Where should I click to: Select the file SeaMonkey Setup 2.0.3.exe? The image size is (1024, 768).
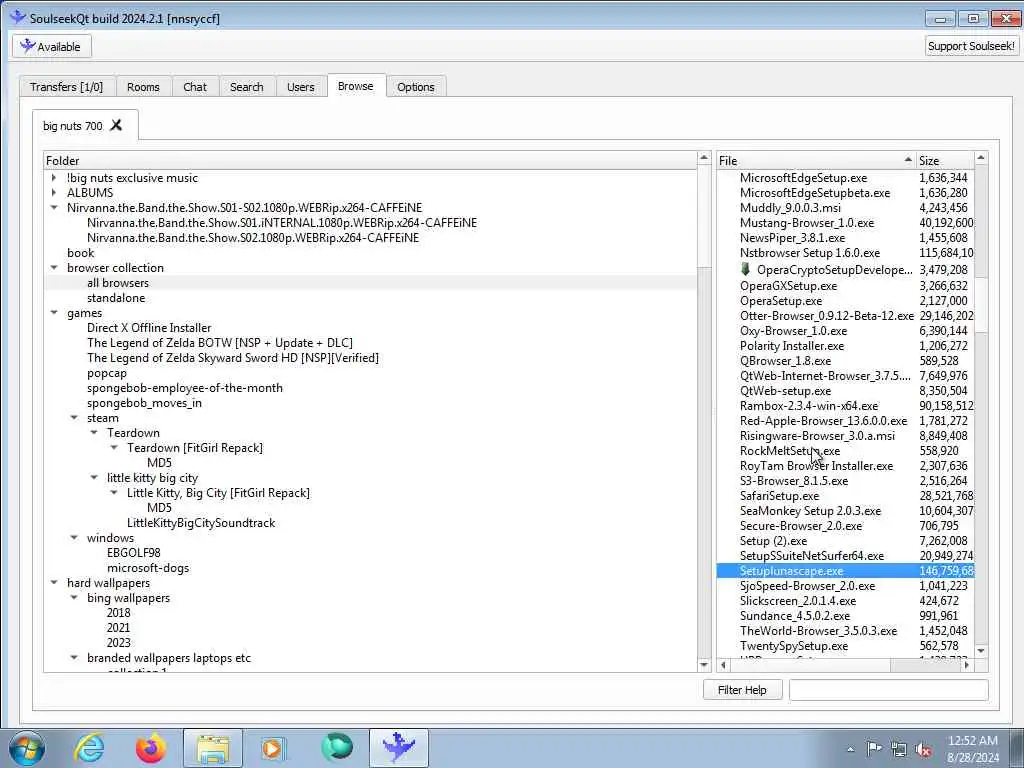click(x=810, y=511)
